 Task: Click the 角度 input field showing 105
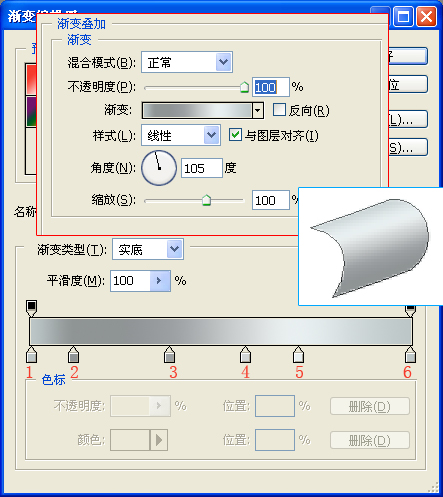click(202, 168)
